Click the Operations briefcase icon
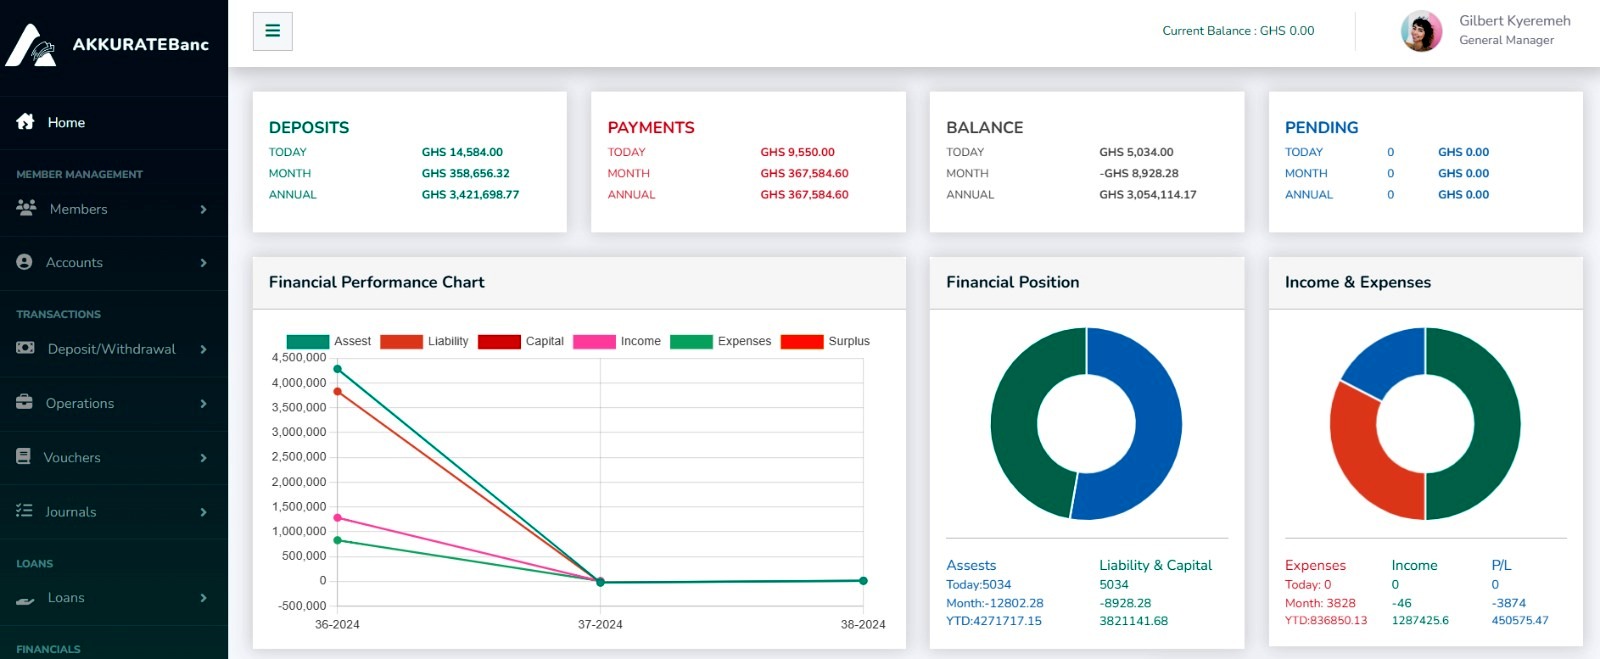The width and height of the screenshot is (1600, 659). point(25,402)
